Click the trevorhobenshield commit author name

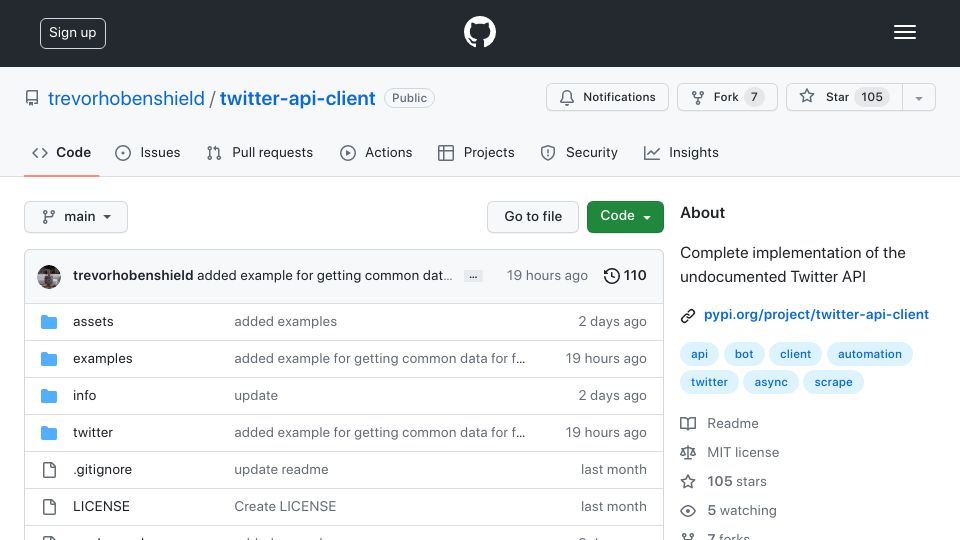pos(133,276)
